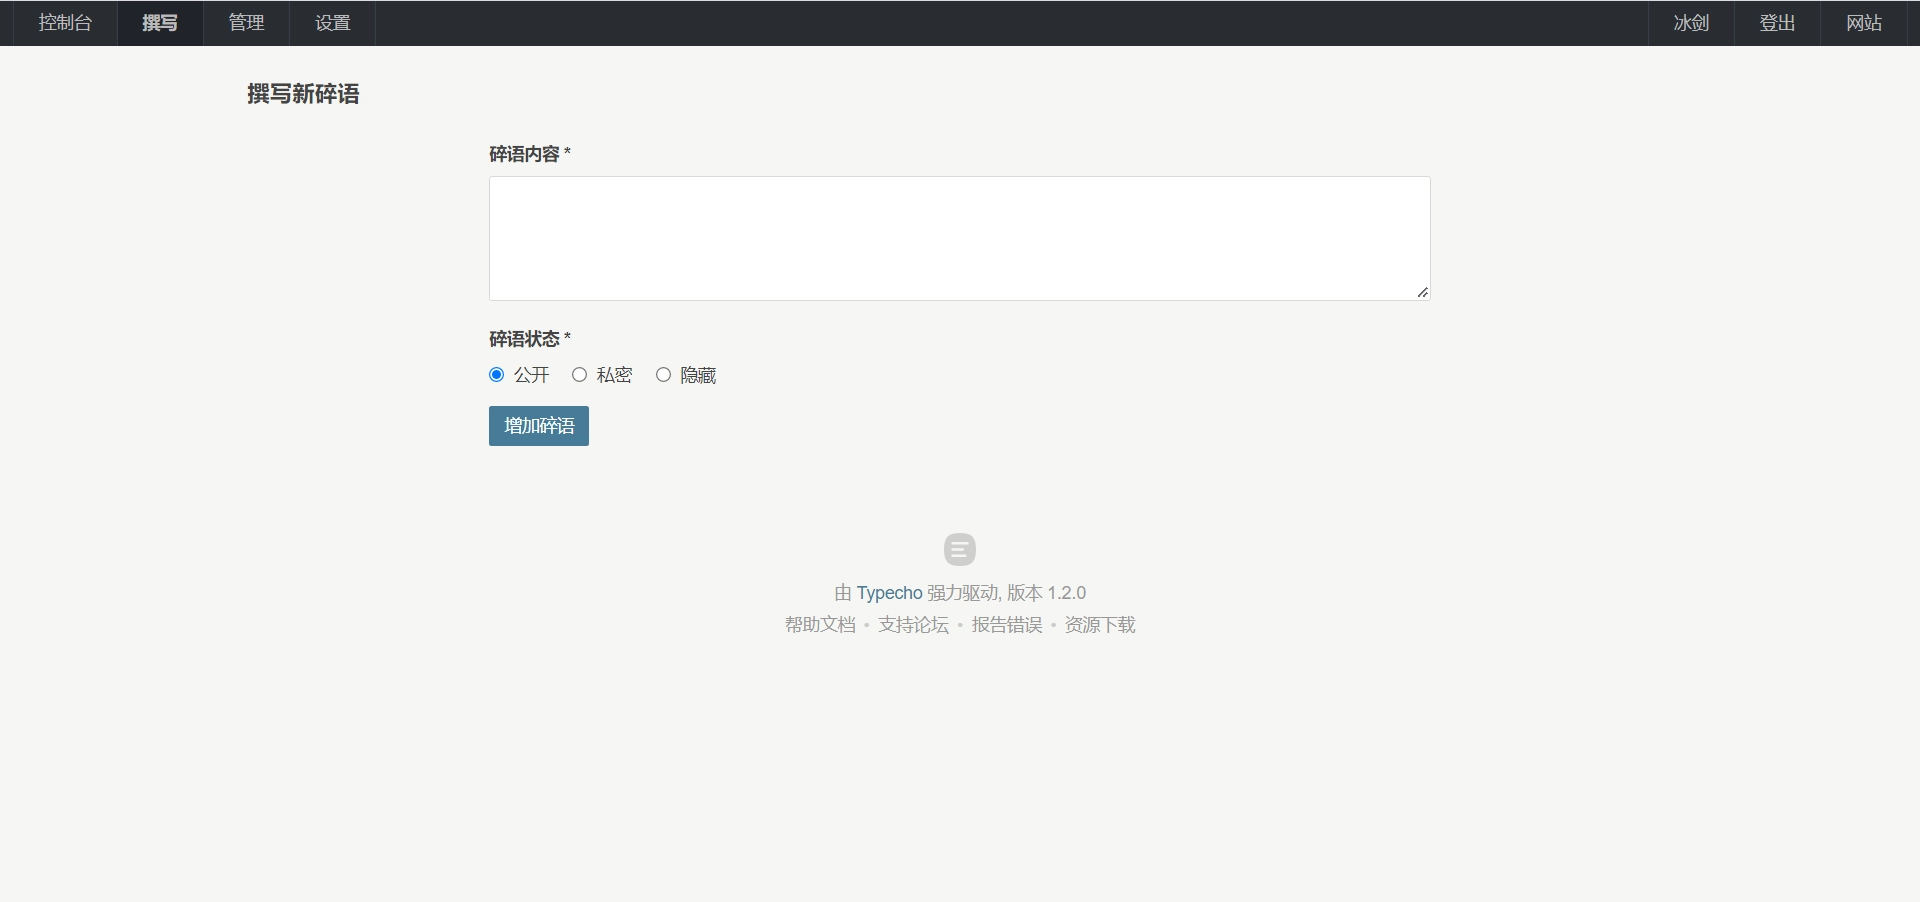
Task: Click the 碎语内容 field label
Action: (529, 154)
